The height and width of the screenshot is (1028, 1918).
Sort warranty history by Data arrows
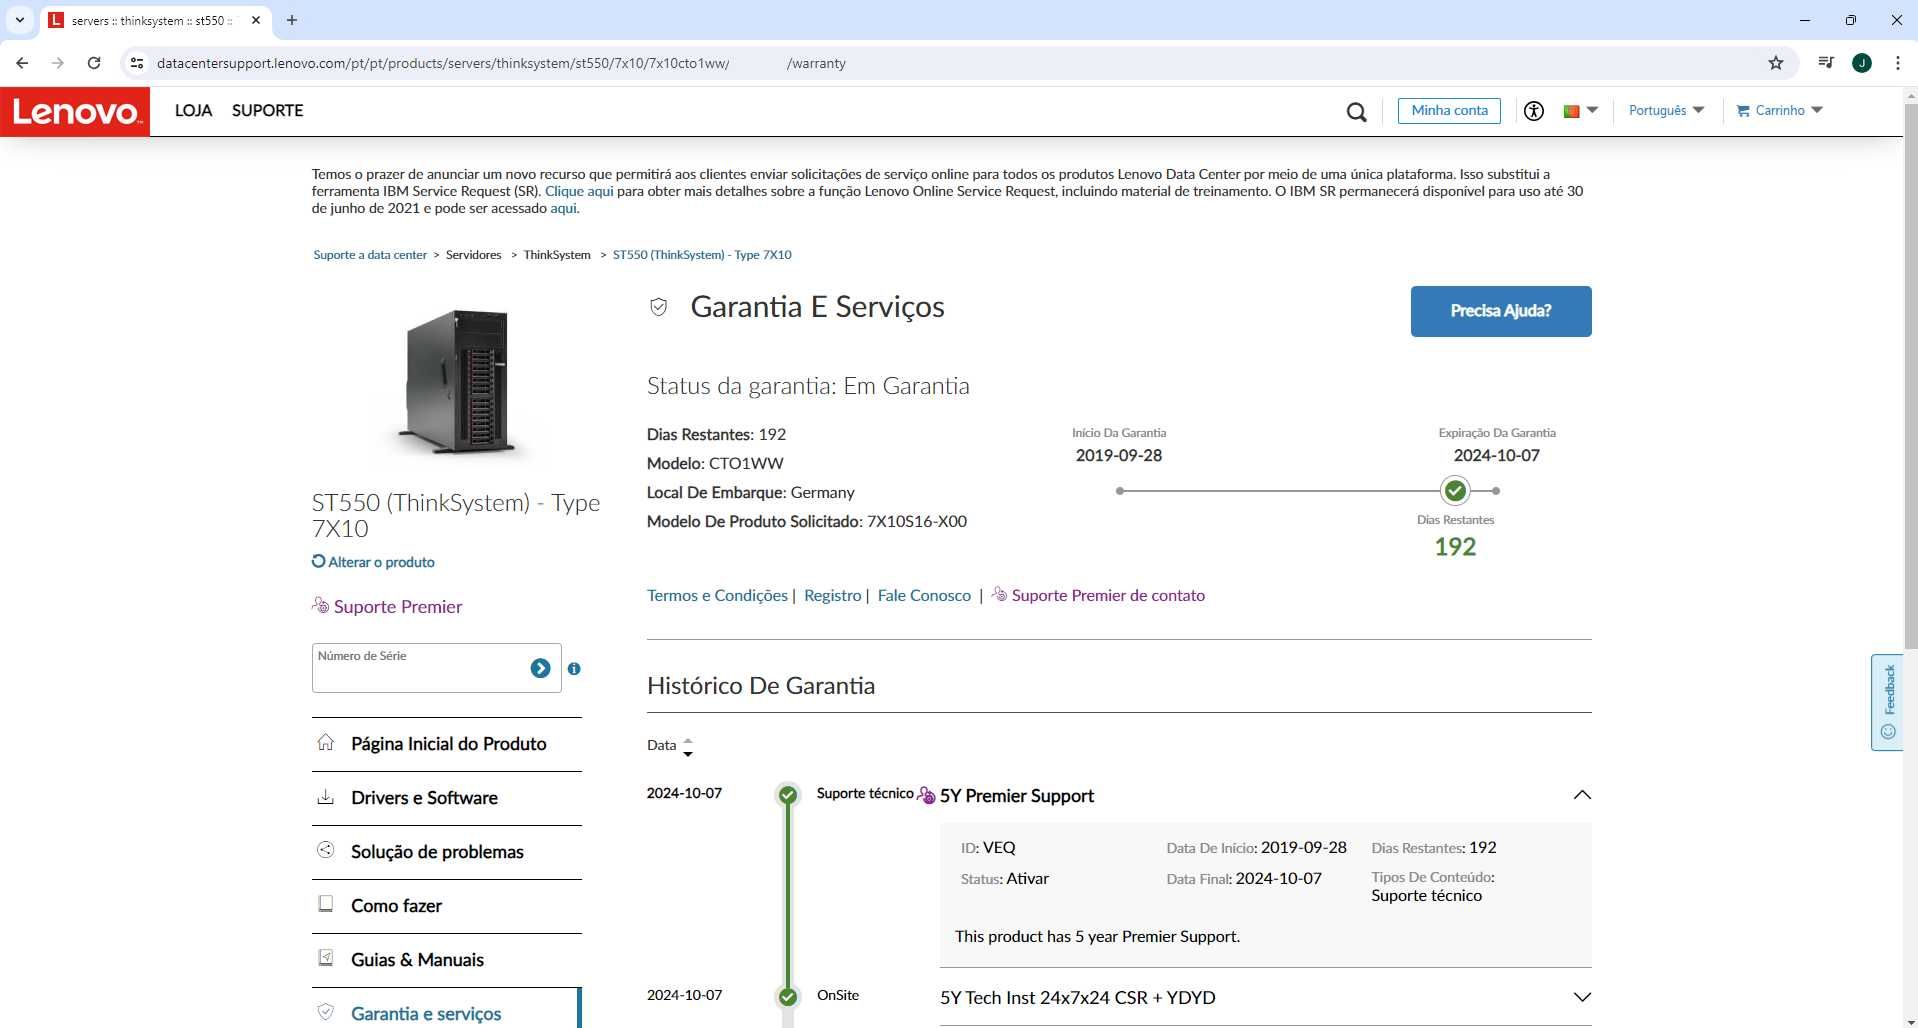(687, 746)
